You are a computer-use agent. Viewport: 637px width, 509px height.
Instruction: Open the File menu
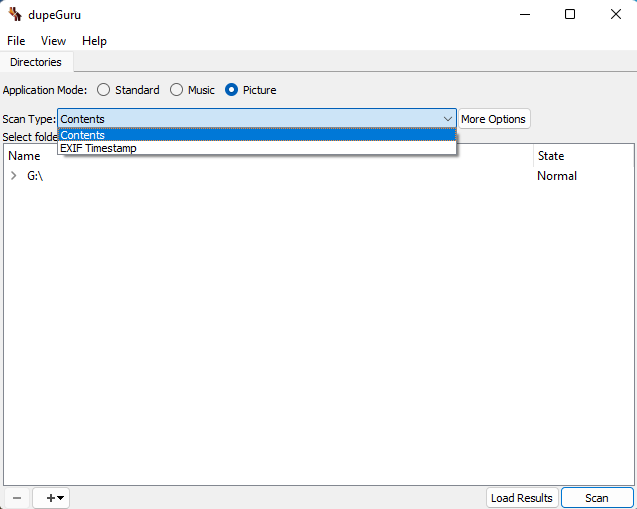coord(16,41)
